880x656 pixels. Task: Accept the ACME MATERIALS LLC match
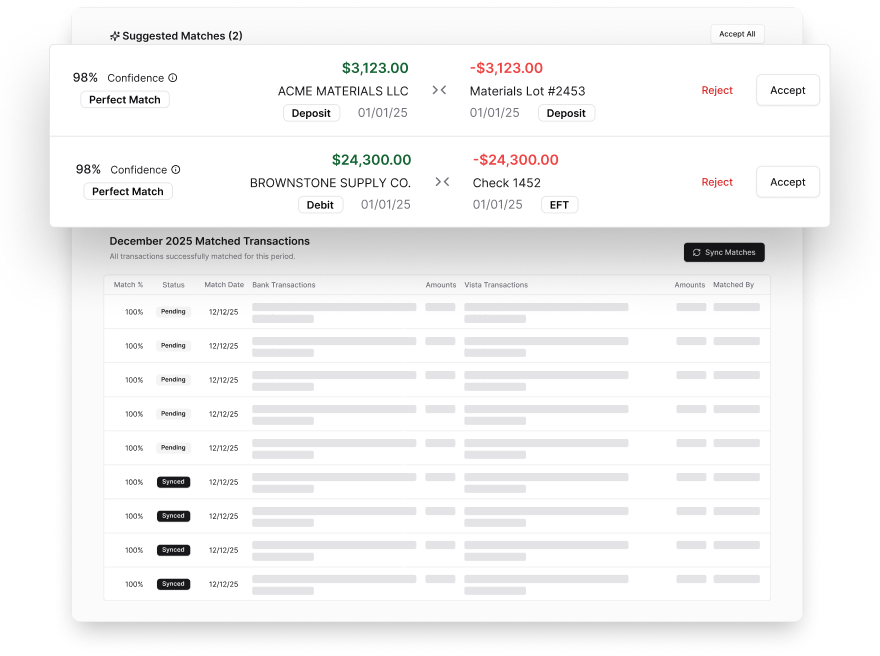click(x=787, y=90)
